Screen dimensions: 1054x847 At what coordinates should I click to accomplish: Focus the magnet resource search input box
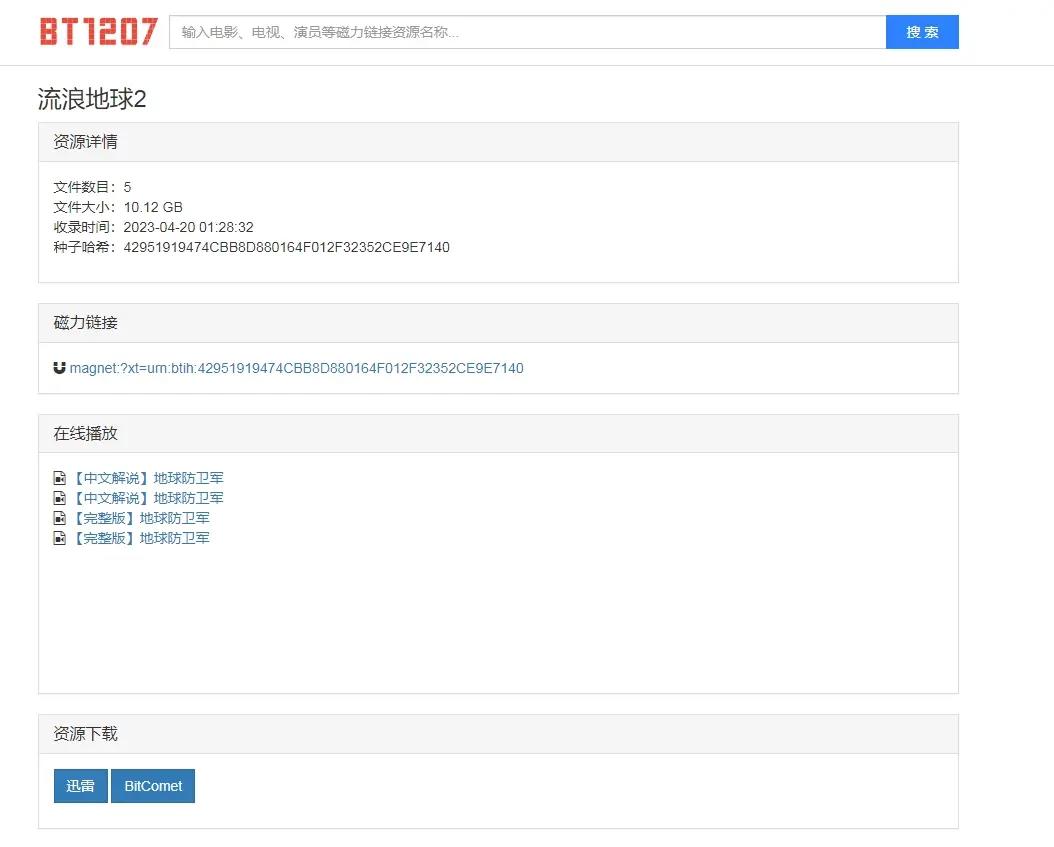tap(527, 32)
